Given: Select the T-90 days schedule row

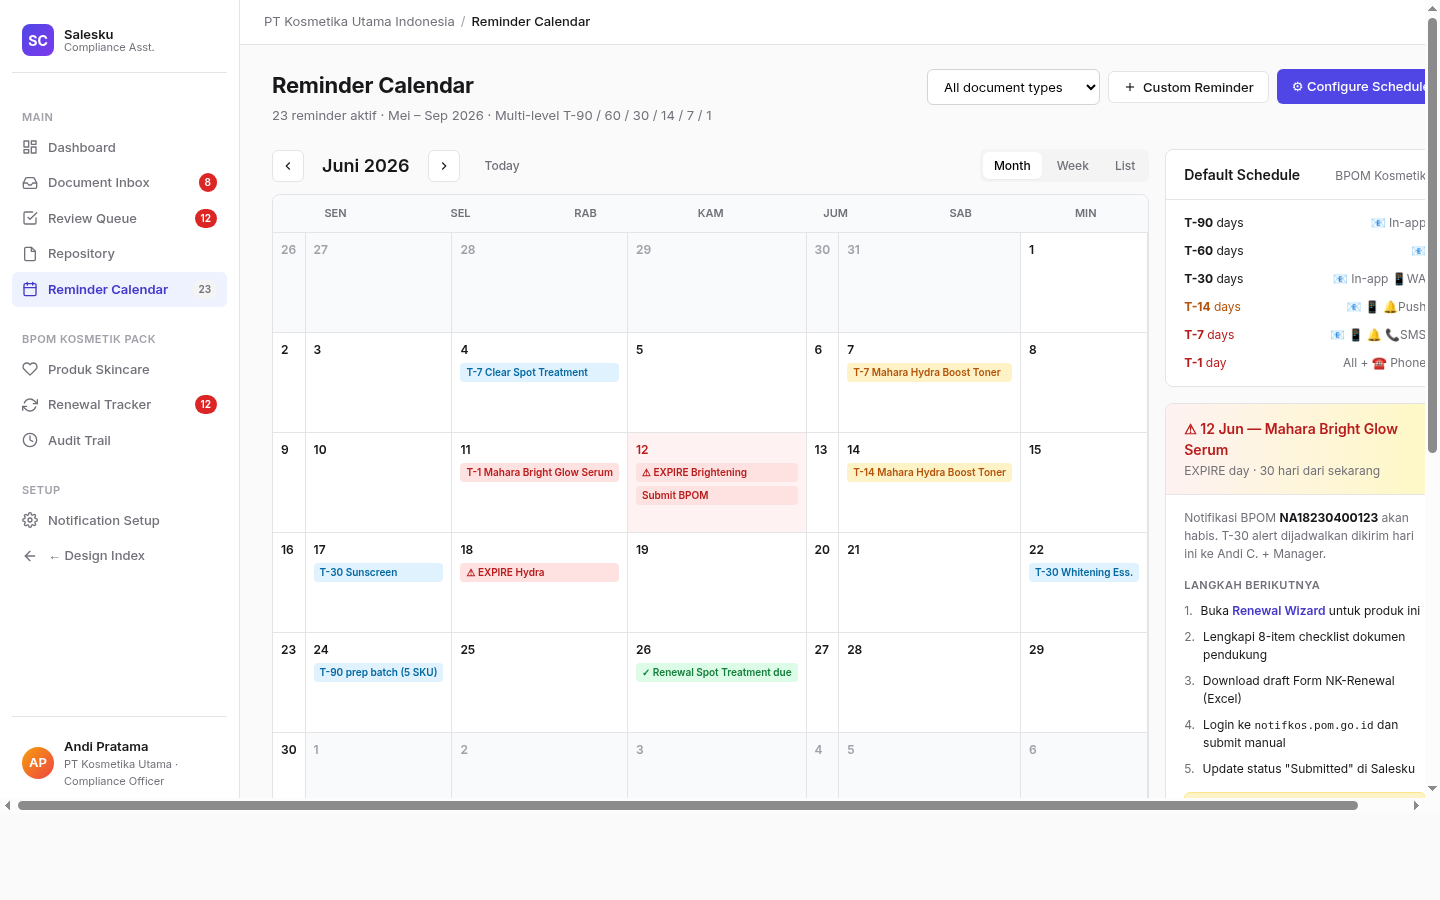Looking at the screenshot, I should pos(1304,223).
